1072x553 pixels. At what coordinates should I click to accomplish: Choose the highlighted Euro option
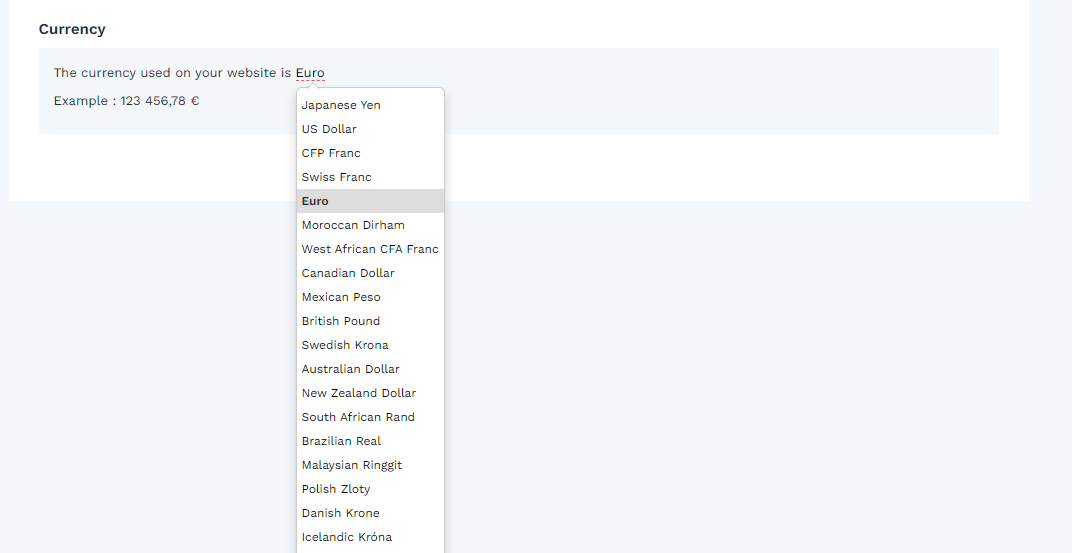click(370, 201)
